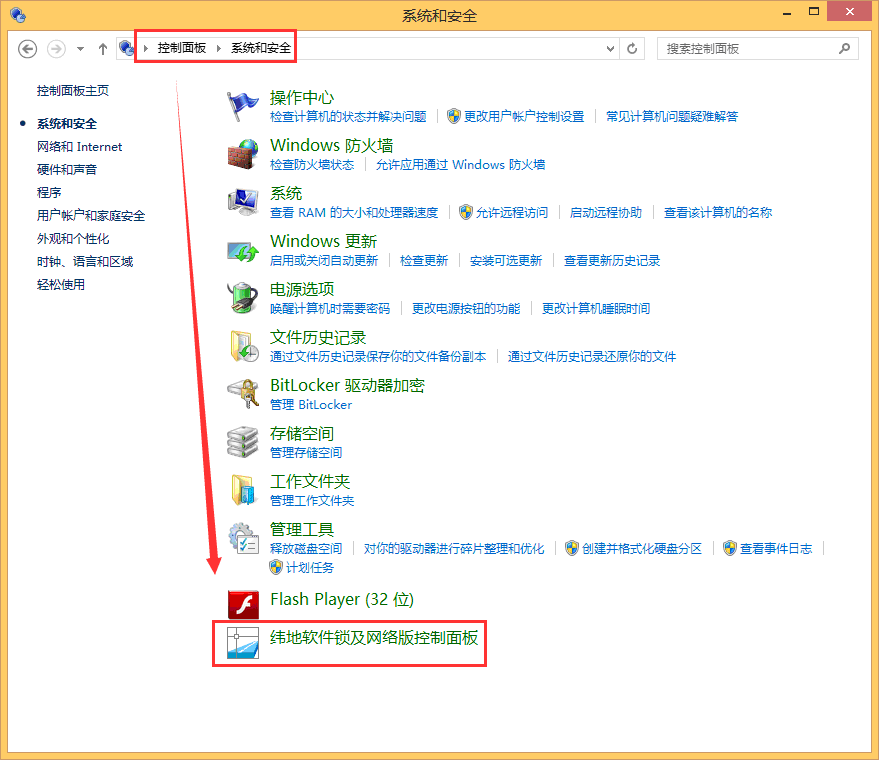The height and width of the screenshot is (760, 879).
Task: Open the 更改用户帐户控制设置 link
Action: (x=523, y=116)
